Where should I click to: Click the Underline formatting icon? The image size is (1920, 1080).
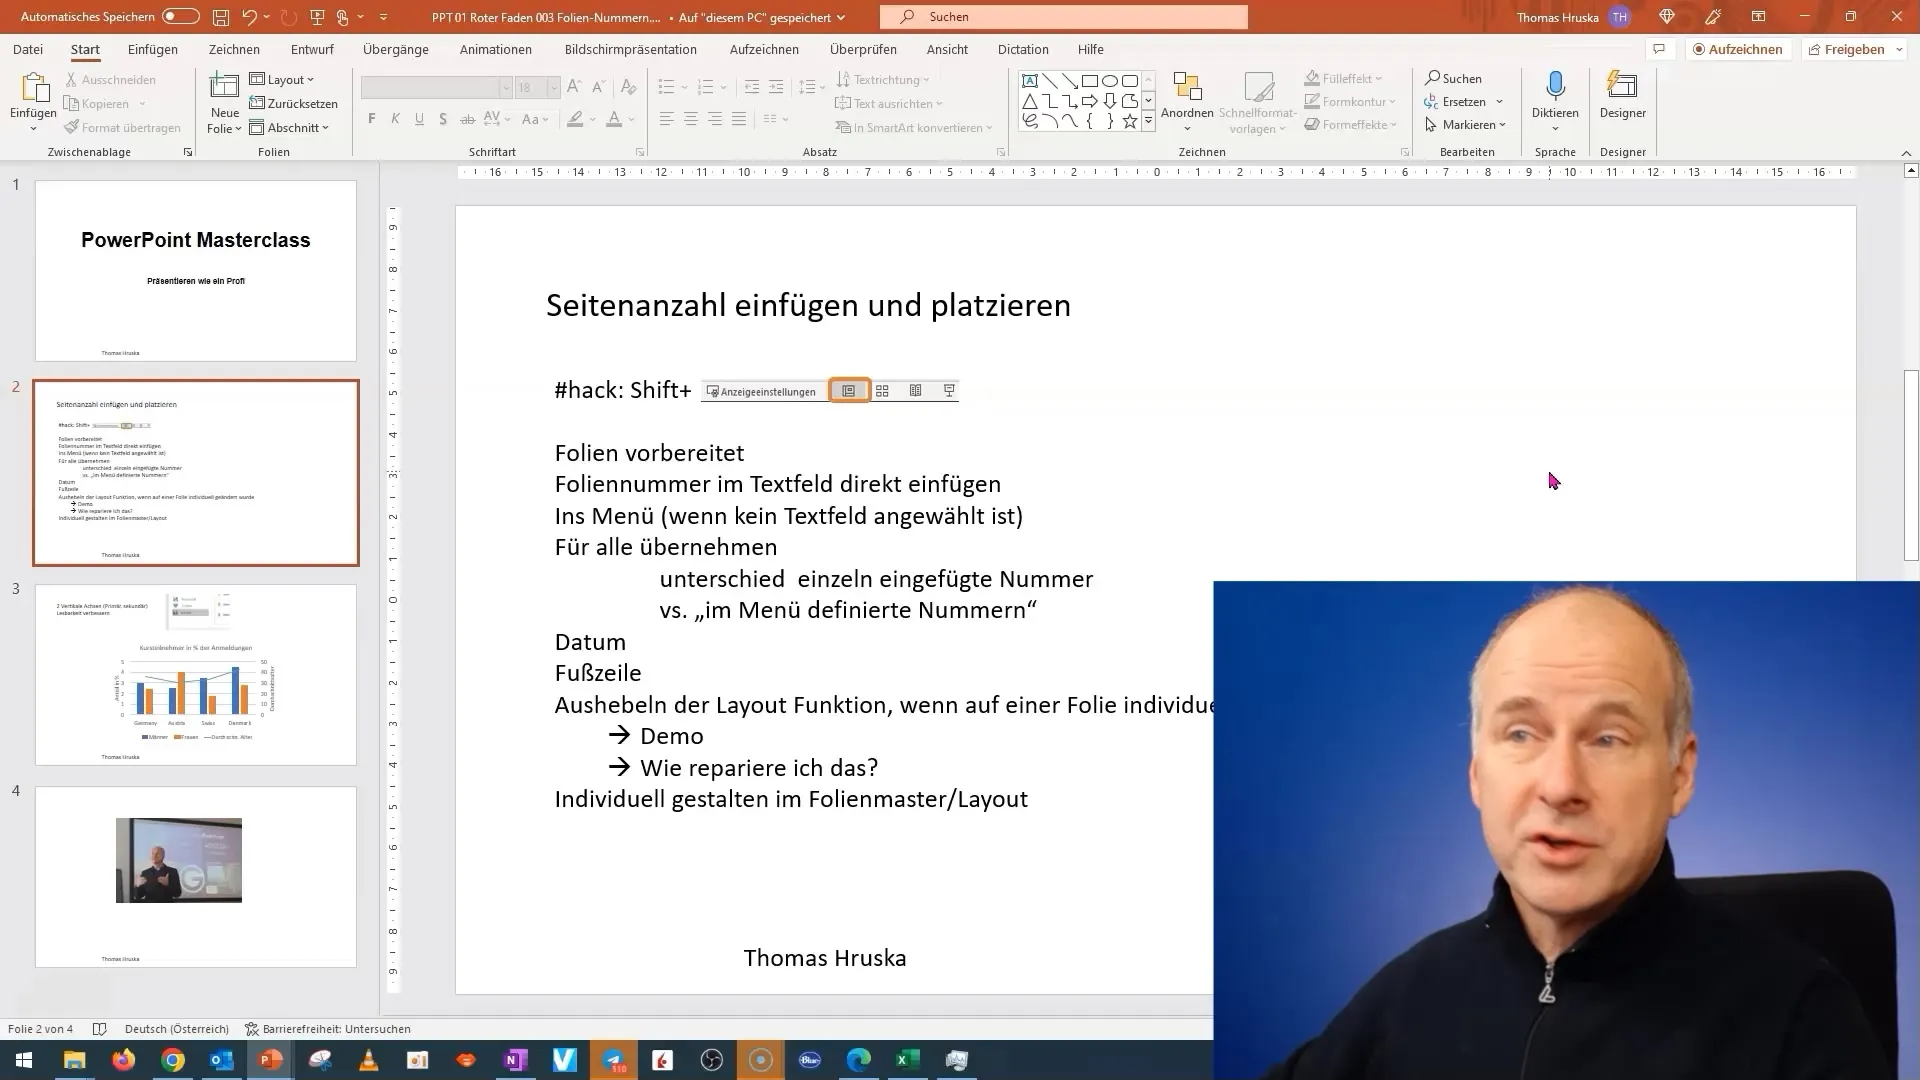[x=419, y=119]
